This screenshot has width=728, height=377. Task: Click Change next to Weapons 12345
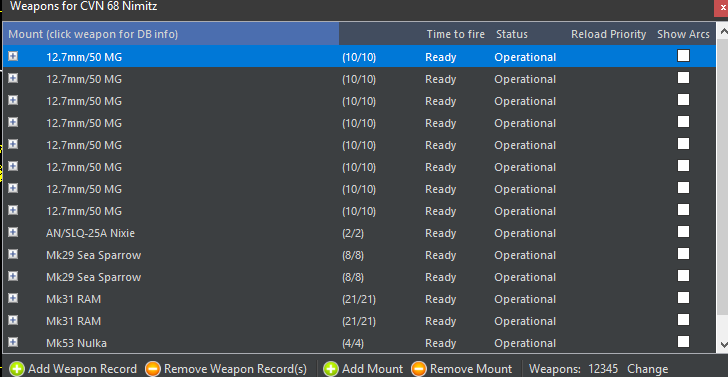(x=647, y=369)
